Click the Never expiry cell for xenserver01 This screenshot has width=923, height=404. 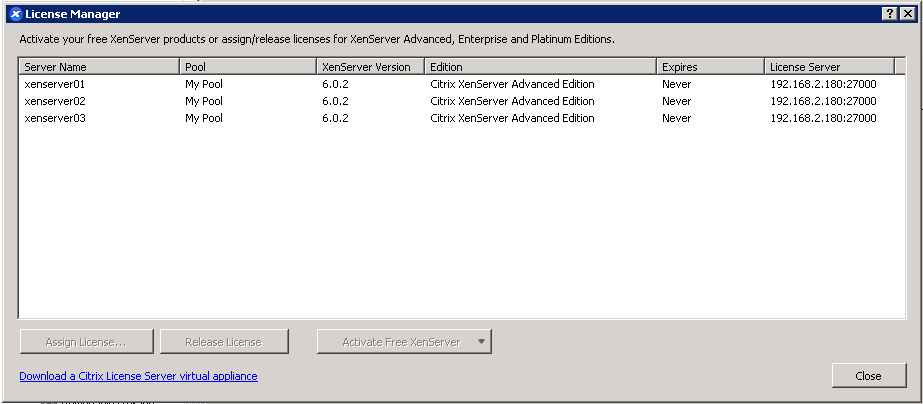point(676,84)
